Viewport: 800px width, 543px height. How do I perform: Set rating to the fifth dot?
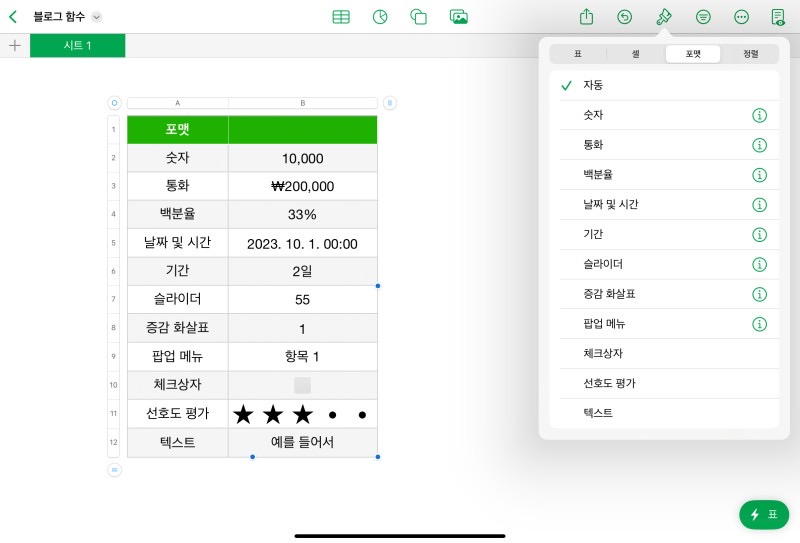tap(362, 415)
